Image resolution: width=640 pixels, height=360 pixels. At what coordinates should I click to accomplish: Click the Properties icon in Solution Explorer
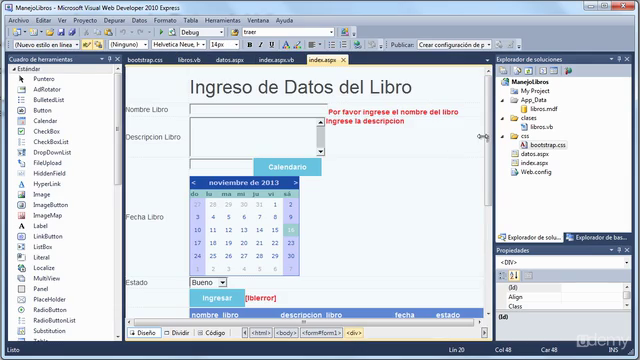(x=503, y=71)
